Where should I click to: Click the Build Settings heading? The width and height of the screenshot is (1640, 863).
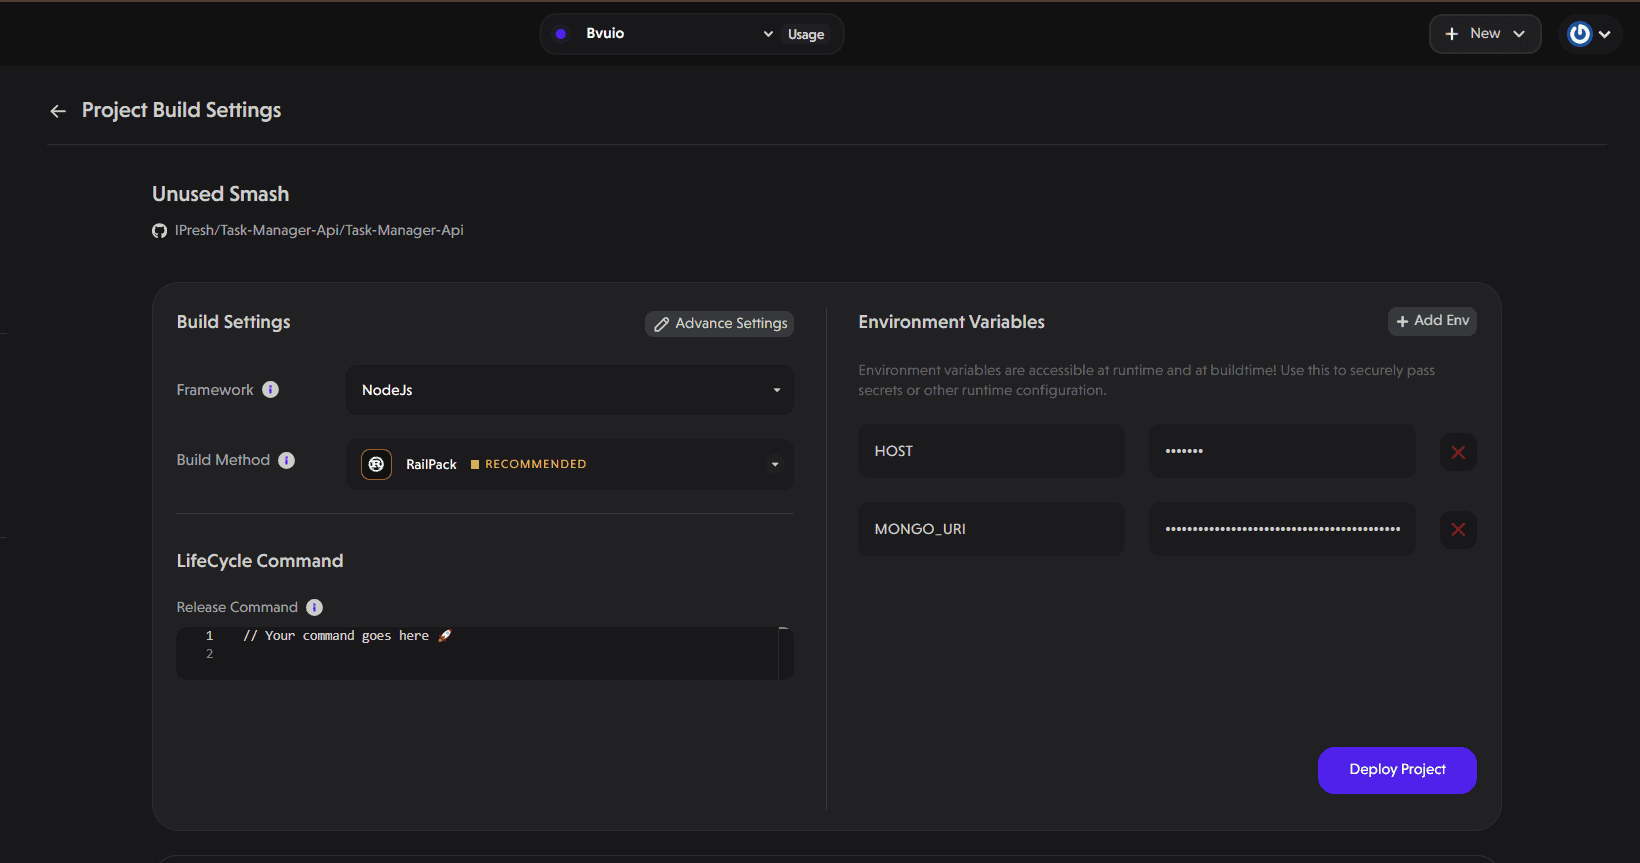click(234, 322)
